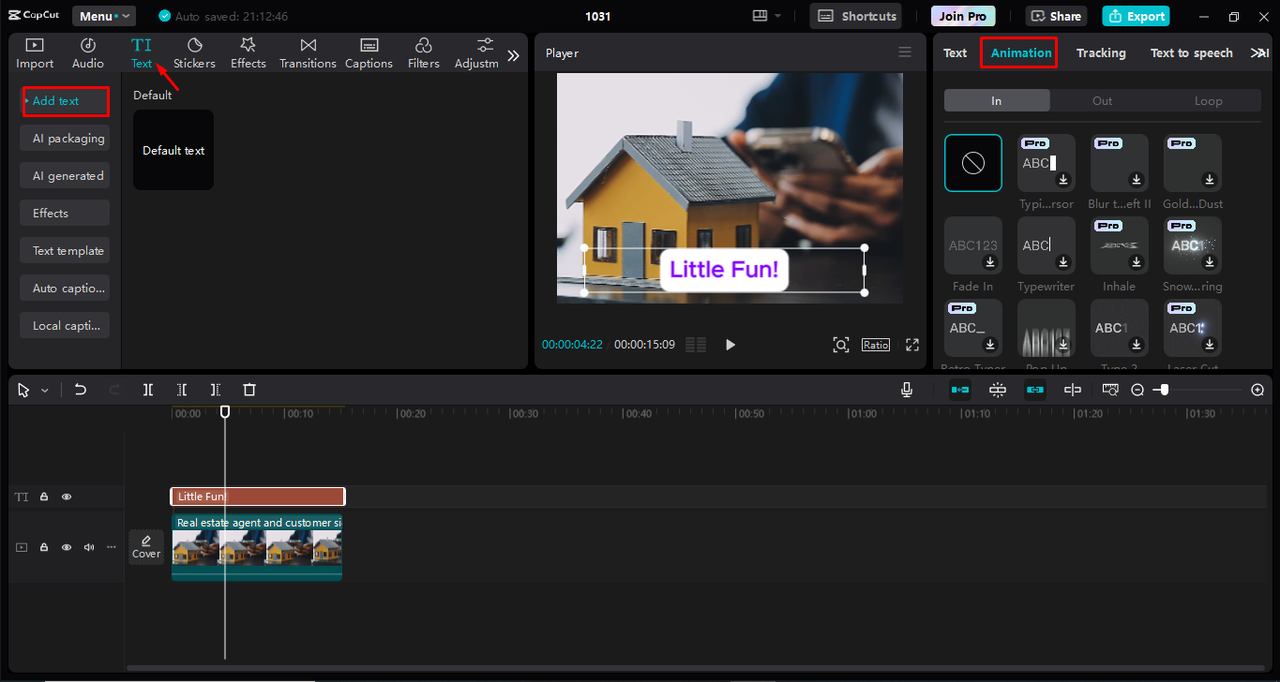Screen dimensions: 1280x682
Task: Click the timeline zoom-to-fit ruler icon
Action: 1112,390
